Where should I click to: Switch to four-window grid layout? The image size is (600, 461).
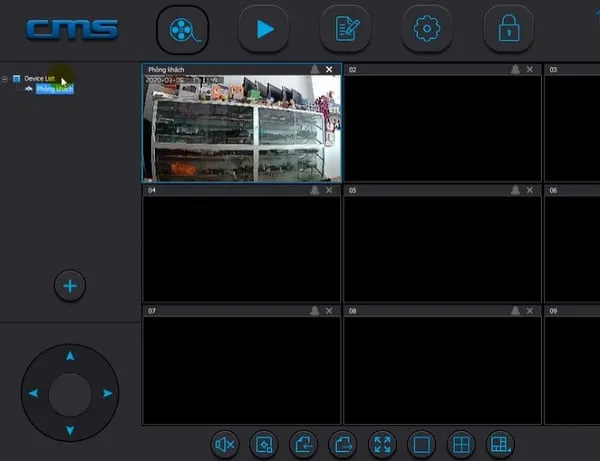(x=460, y=444)
